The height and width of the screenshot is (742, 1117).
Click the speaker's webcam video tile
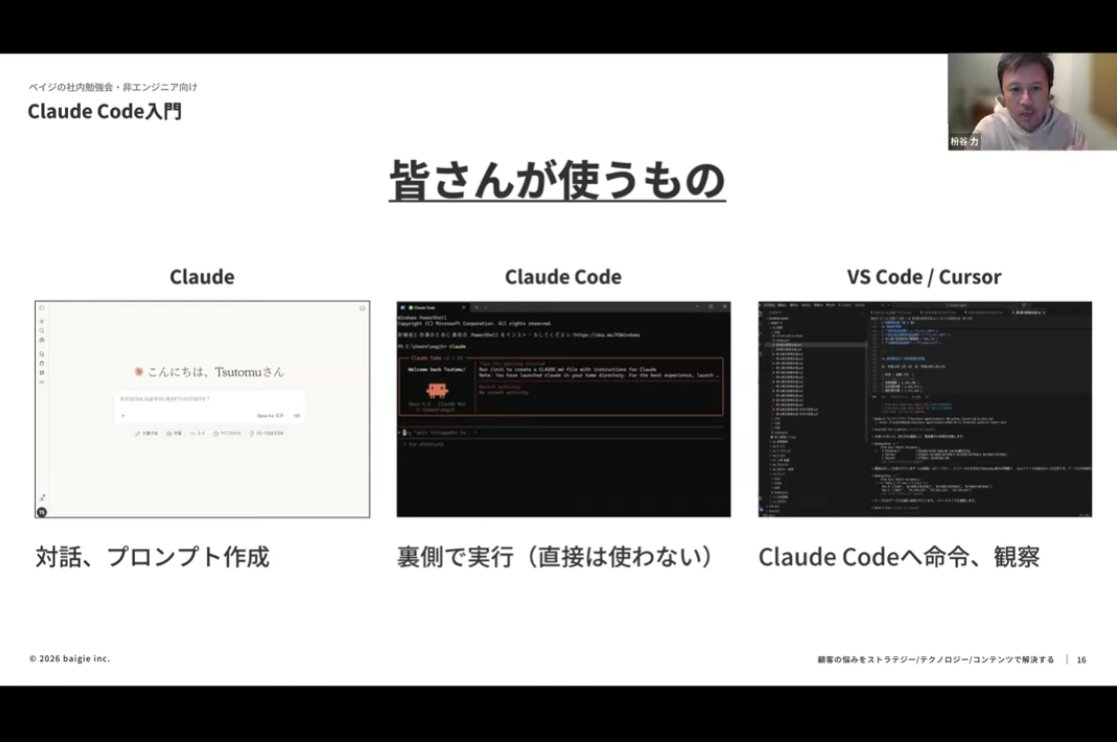click(x=1032, y=101)
